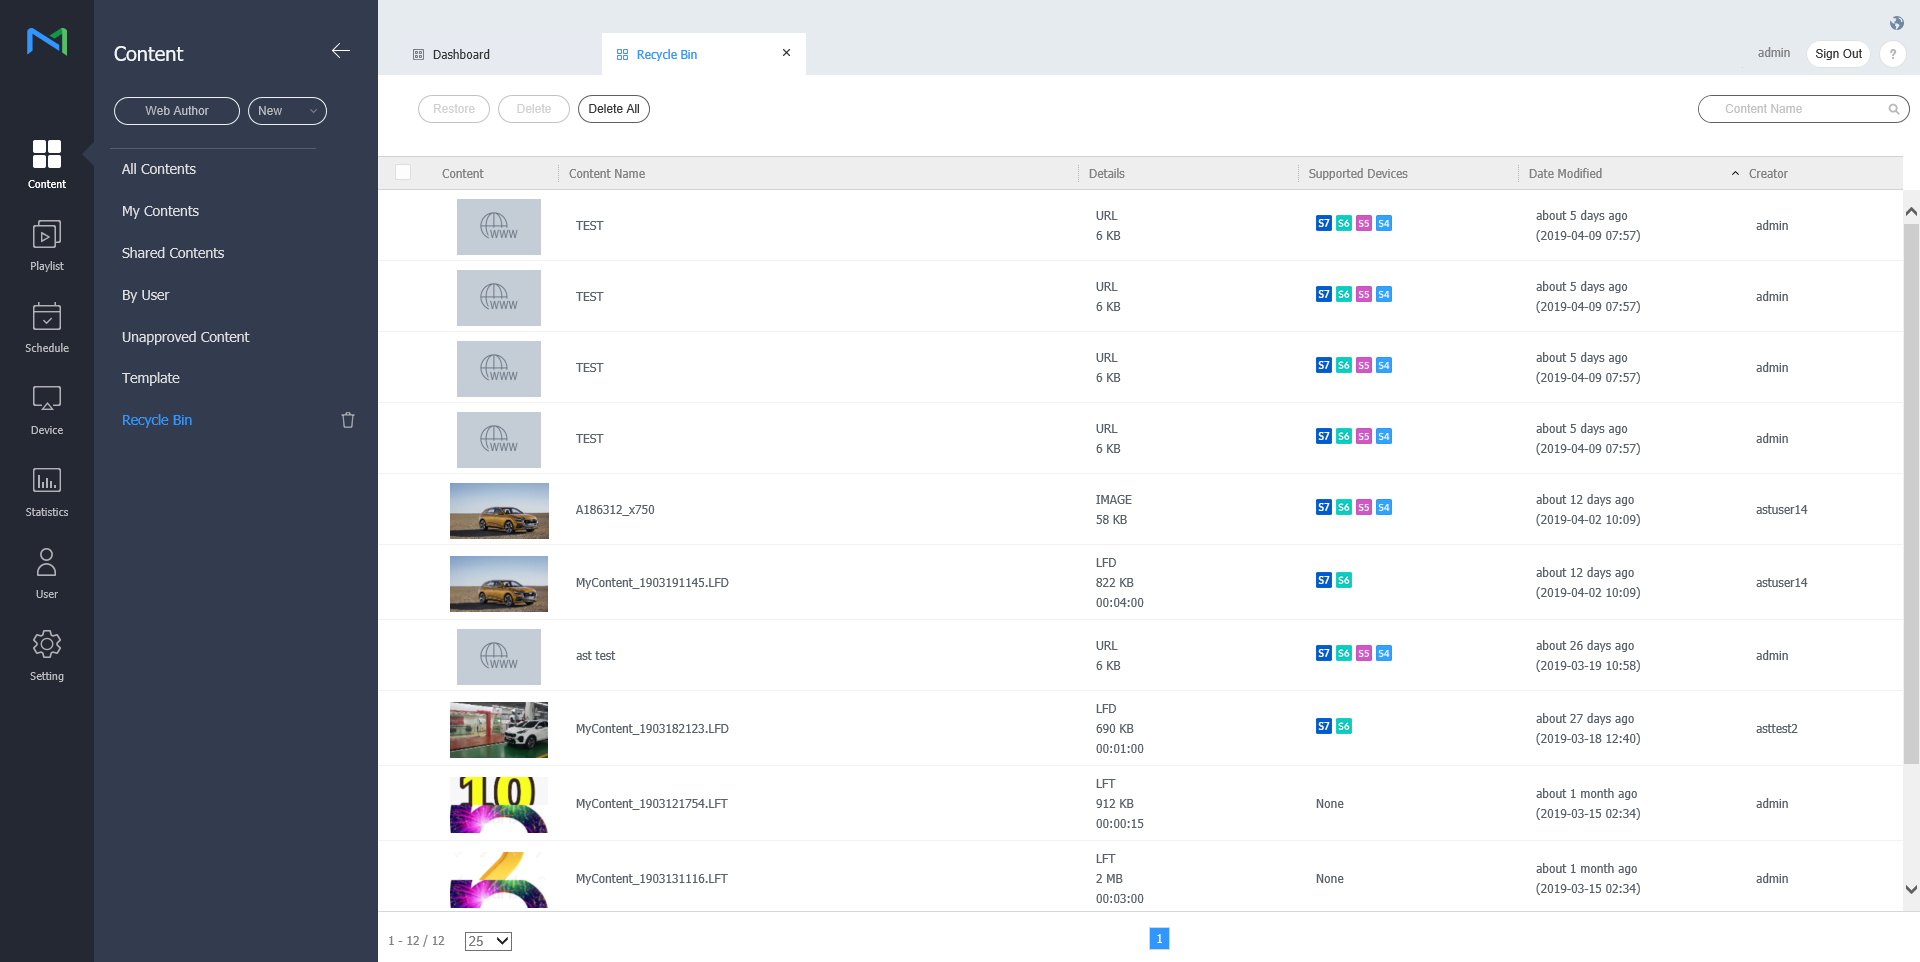Click the help question mark icon

coord(1892,54)
